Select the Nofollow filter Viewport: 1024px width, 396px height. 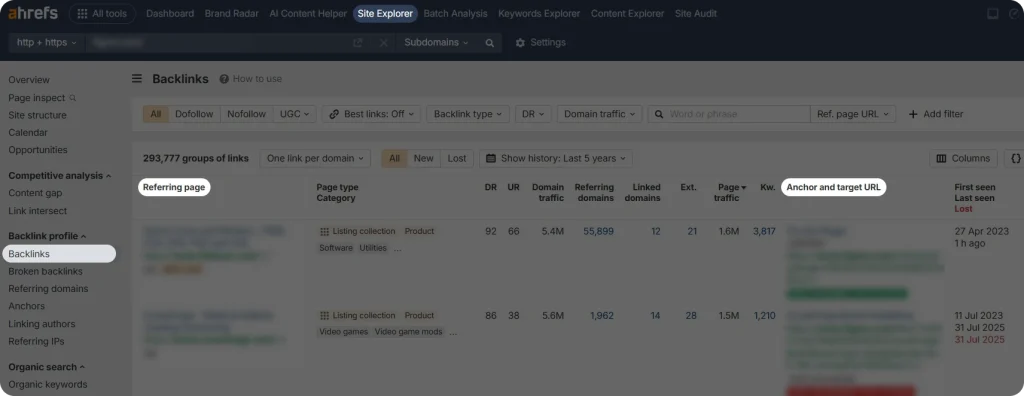(x=246, y=114)
